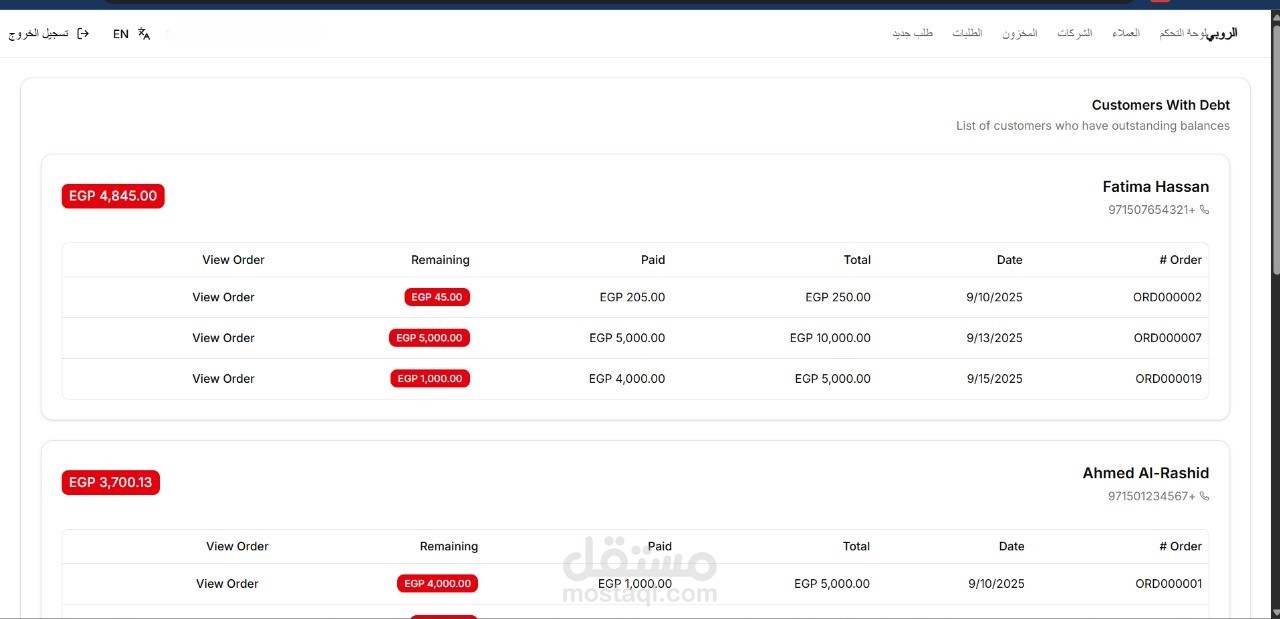This screenshot has width=1280, height=619.
Task: Click the تسجيل الخروج logout text
Action: point(39,34)
